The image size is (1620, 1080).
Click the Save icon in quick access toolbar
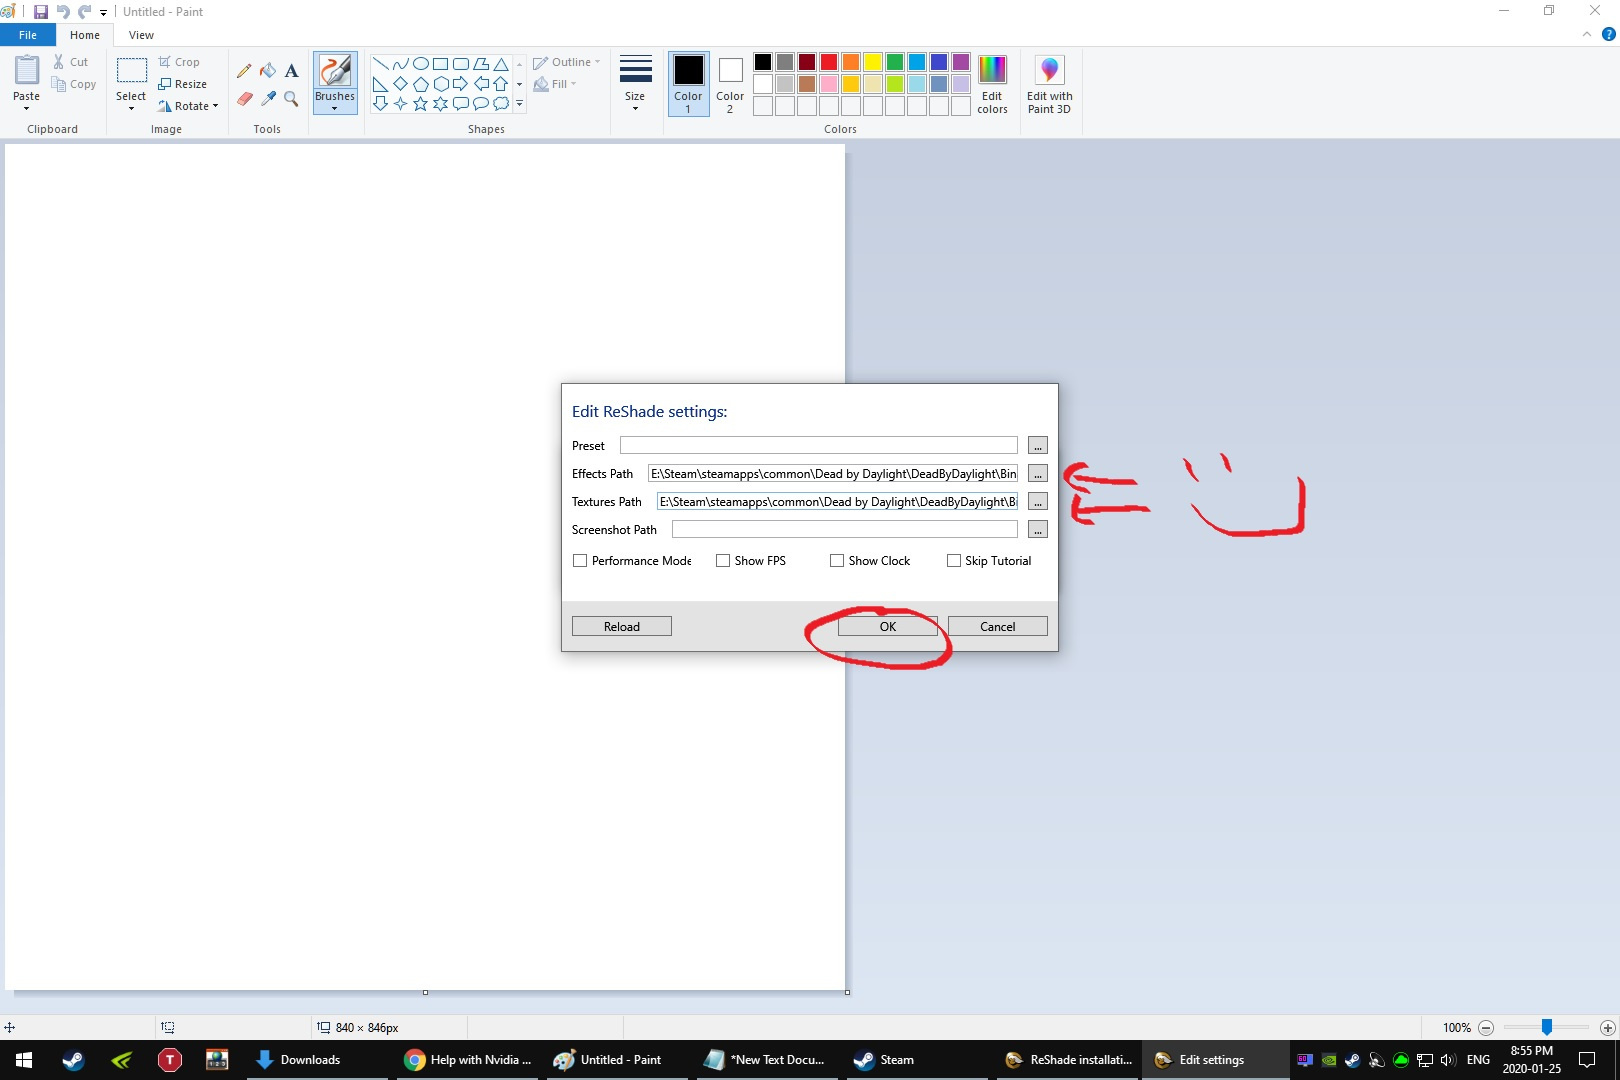pyautogui.click(x=41, y=12)
